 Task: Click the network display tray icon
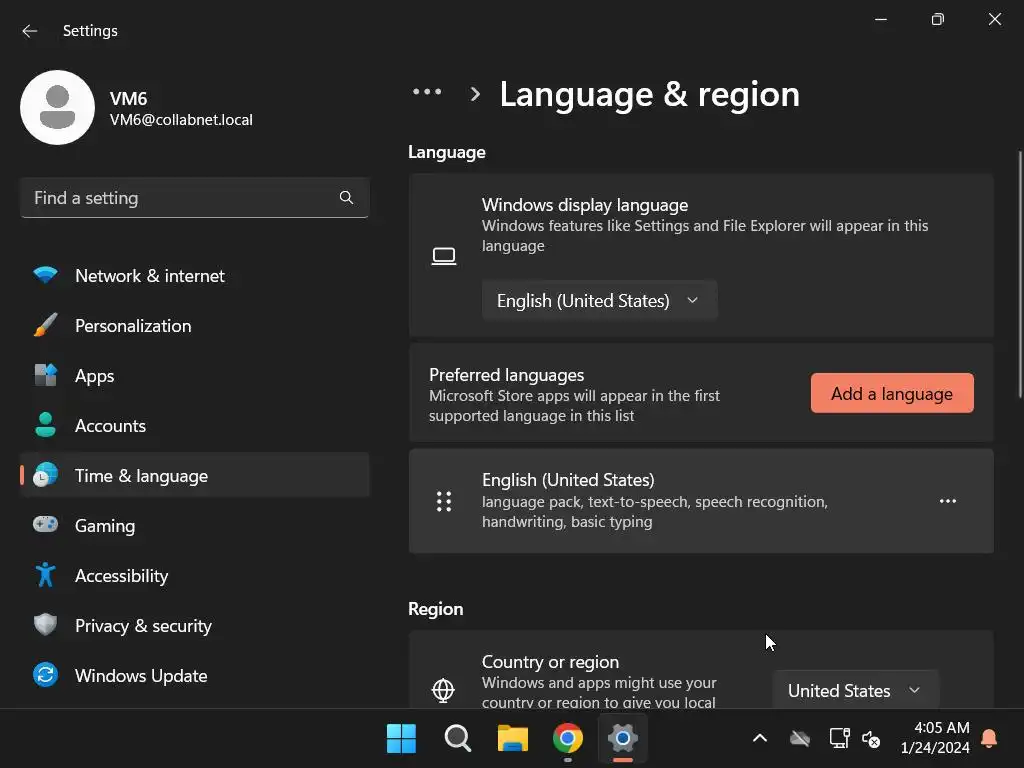click(x=839, y=739)
